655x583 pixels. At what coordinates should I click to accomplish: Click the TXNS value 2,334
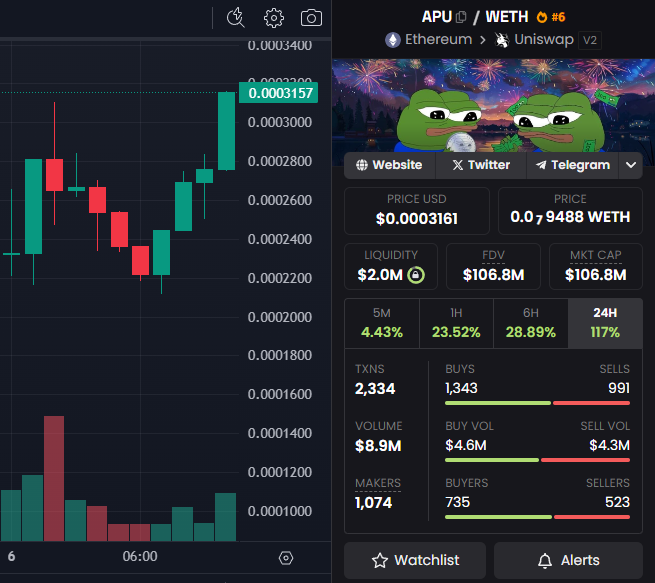click(x=375, y=389)
